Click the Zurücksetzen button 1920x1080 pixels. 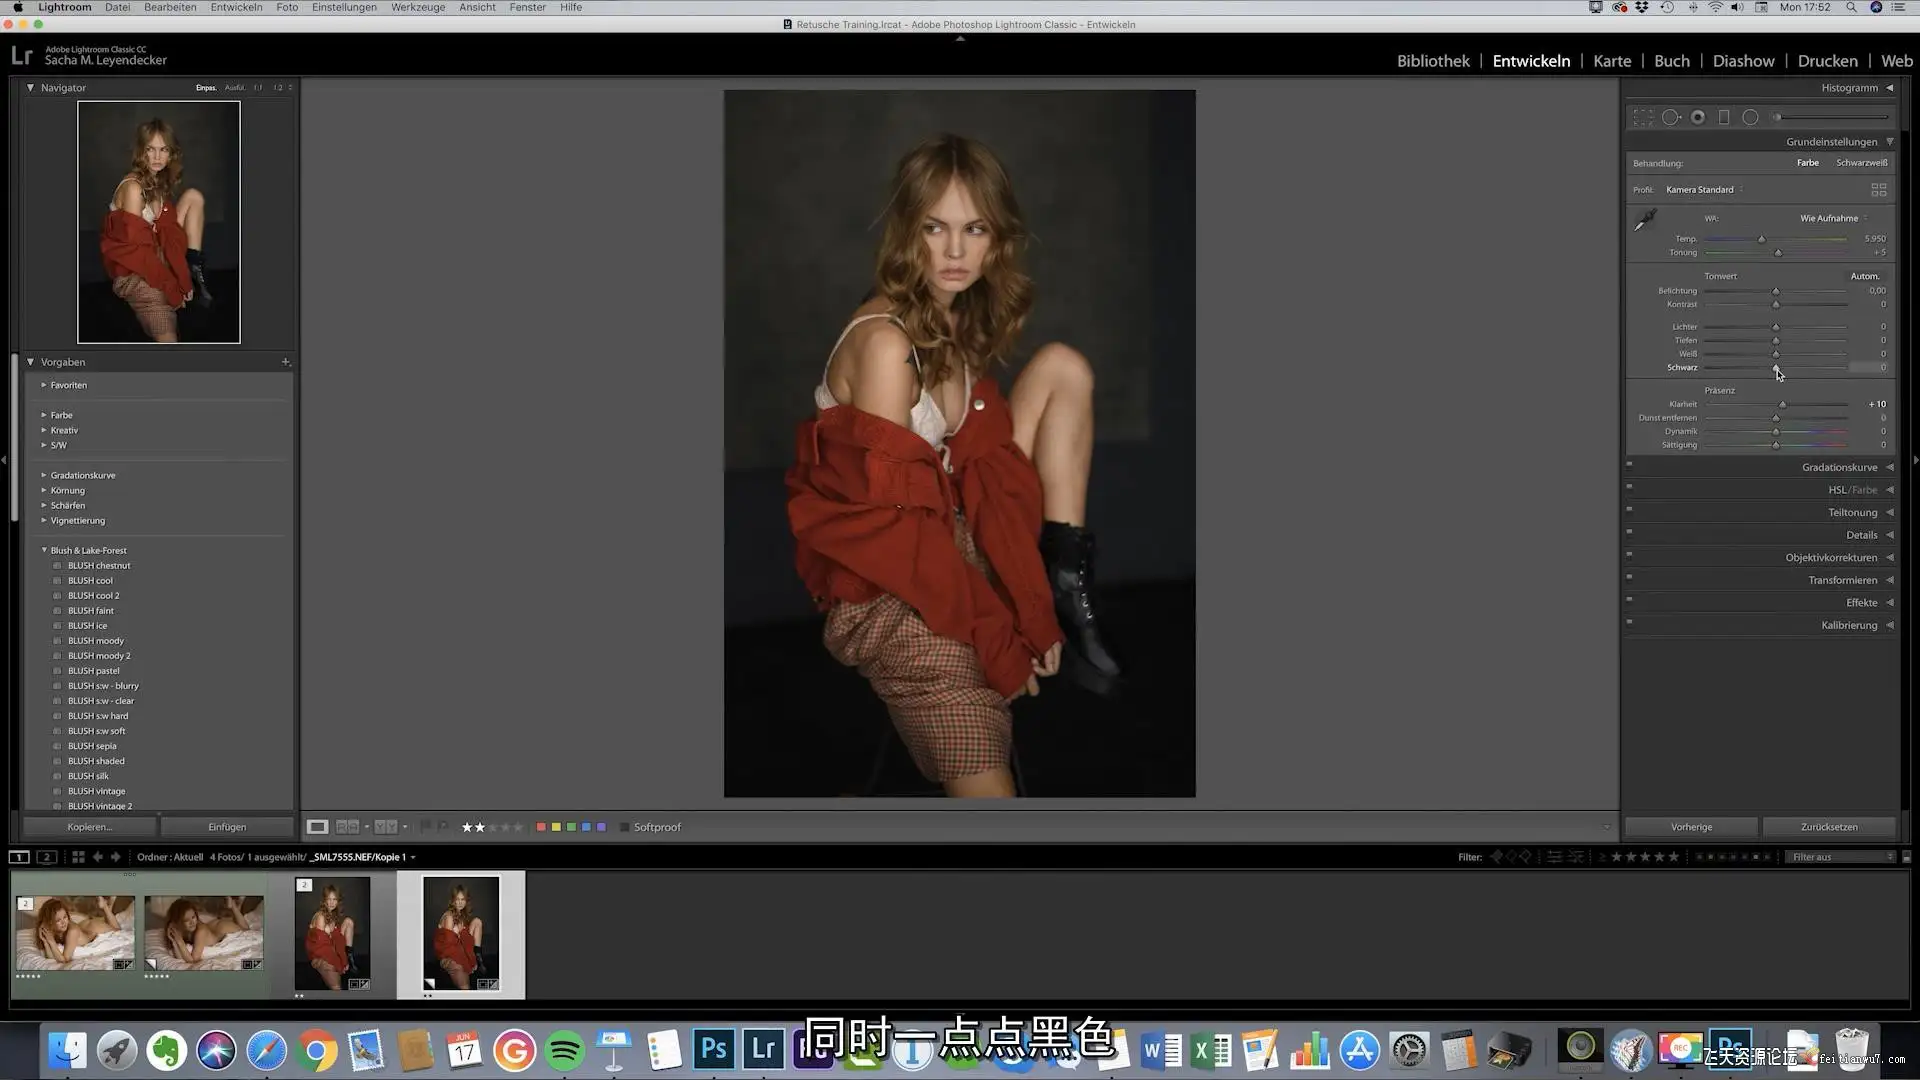[x=1828, y=827]
